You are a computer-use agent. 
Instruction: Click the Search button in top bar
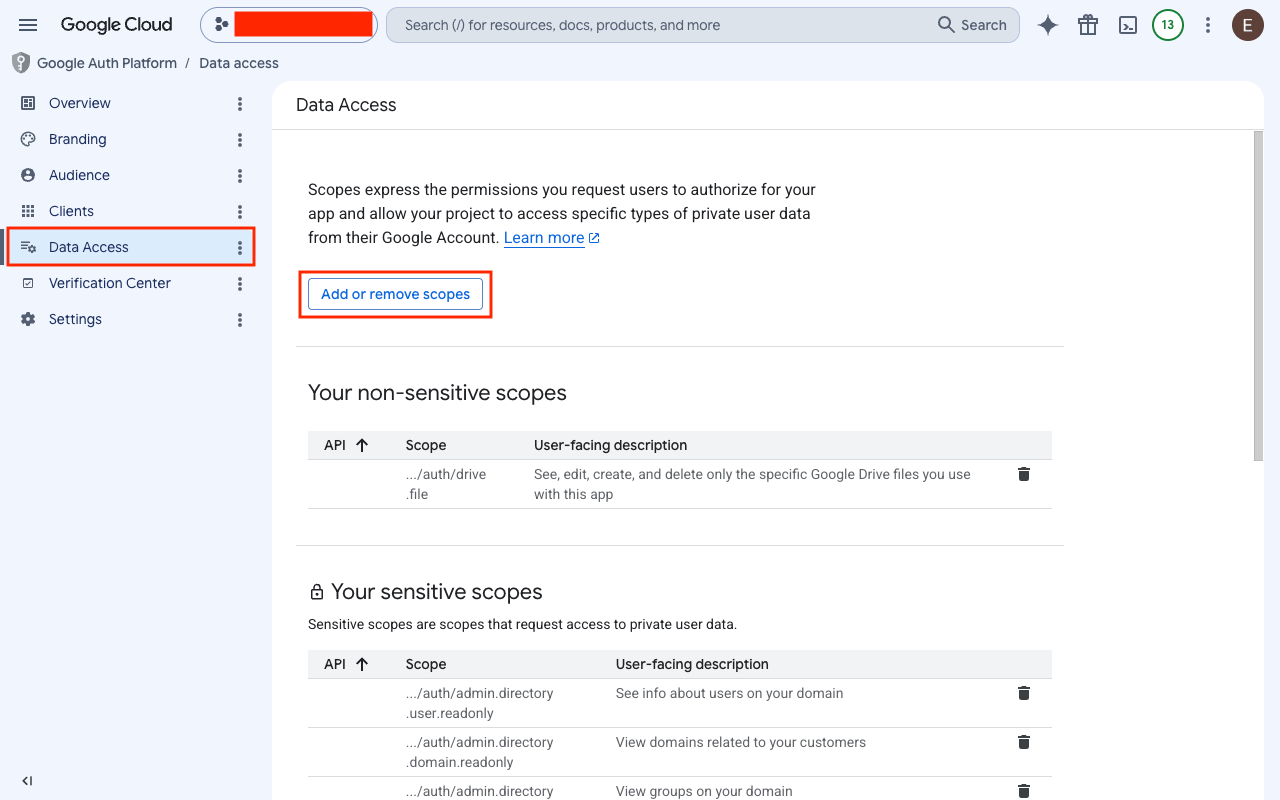pos(972,25)
